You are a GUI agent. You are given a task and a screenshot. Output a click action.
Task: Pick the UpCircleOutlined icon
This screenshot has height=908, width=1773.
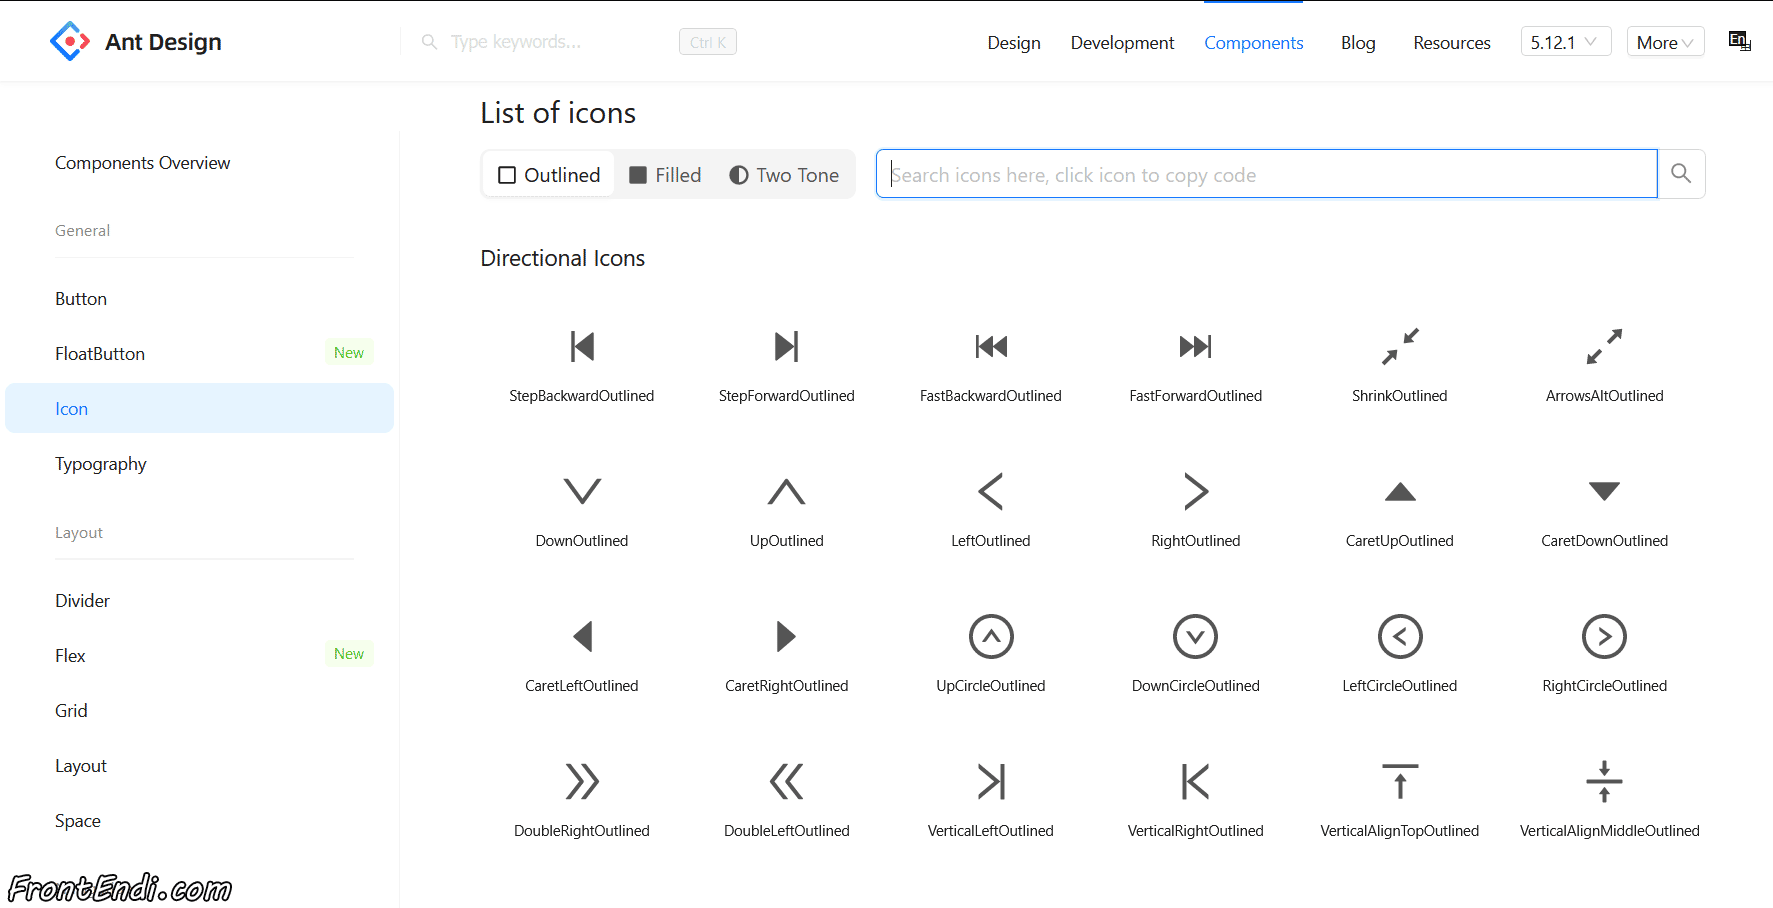[990, 637]
